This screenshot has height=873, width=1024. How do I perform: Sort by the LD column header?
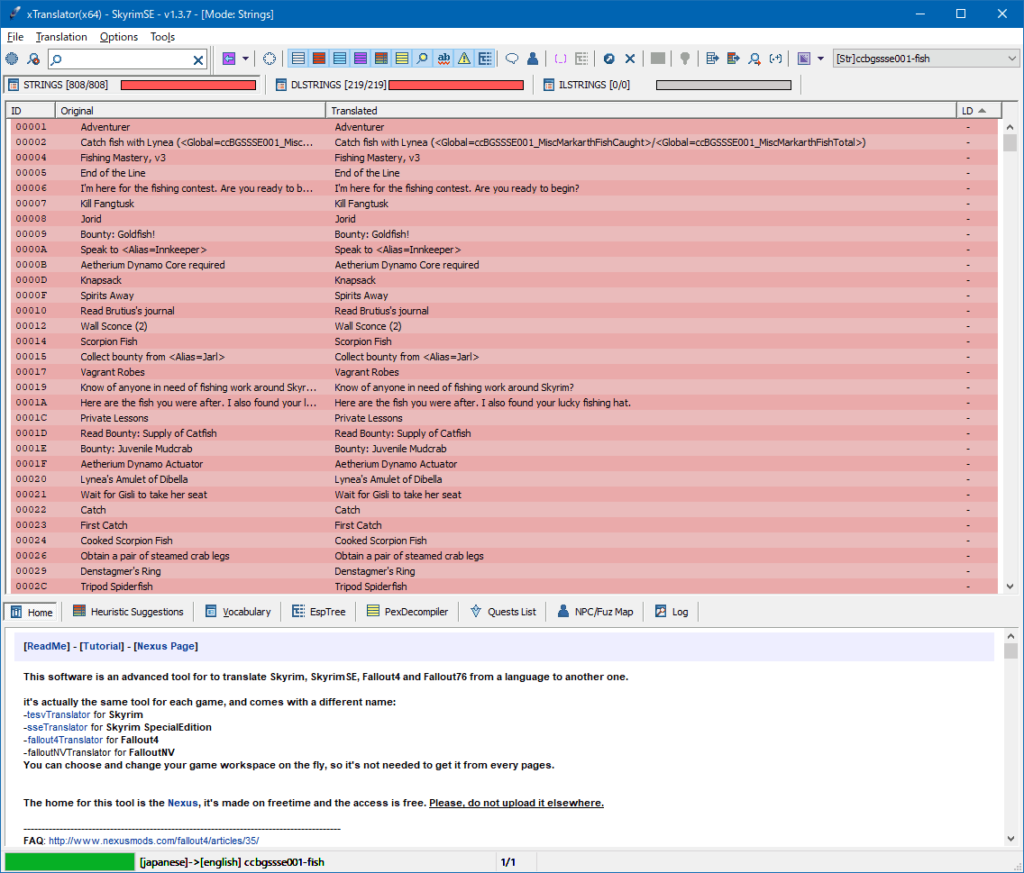[x=978, y=110]
